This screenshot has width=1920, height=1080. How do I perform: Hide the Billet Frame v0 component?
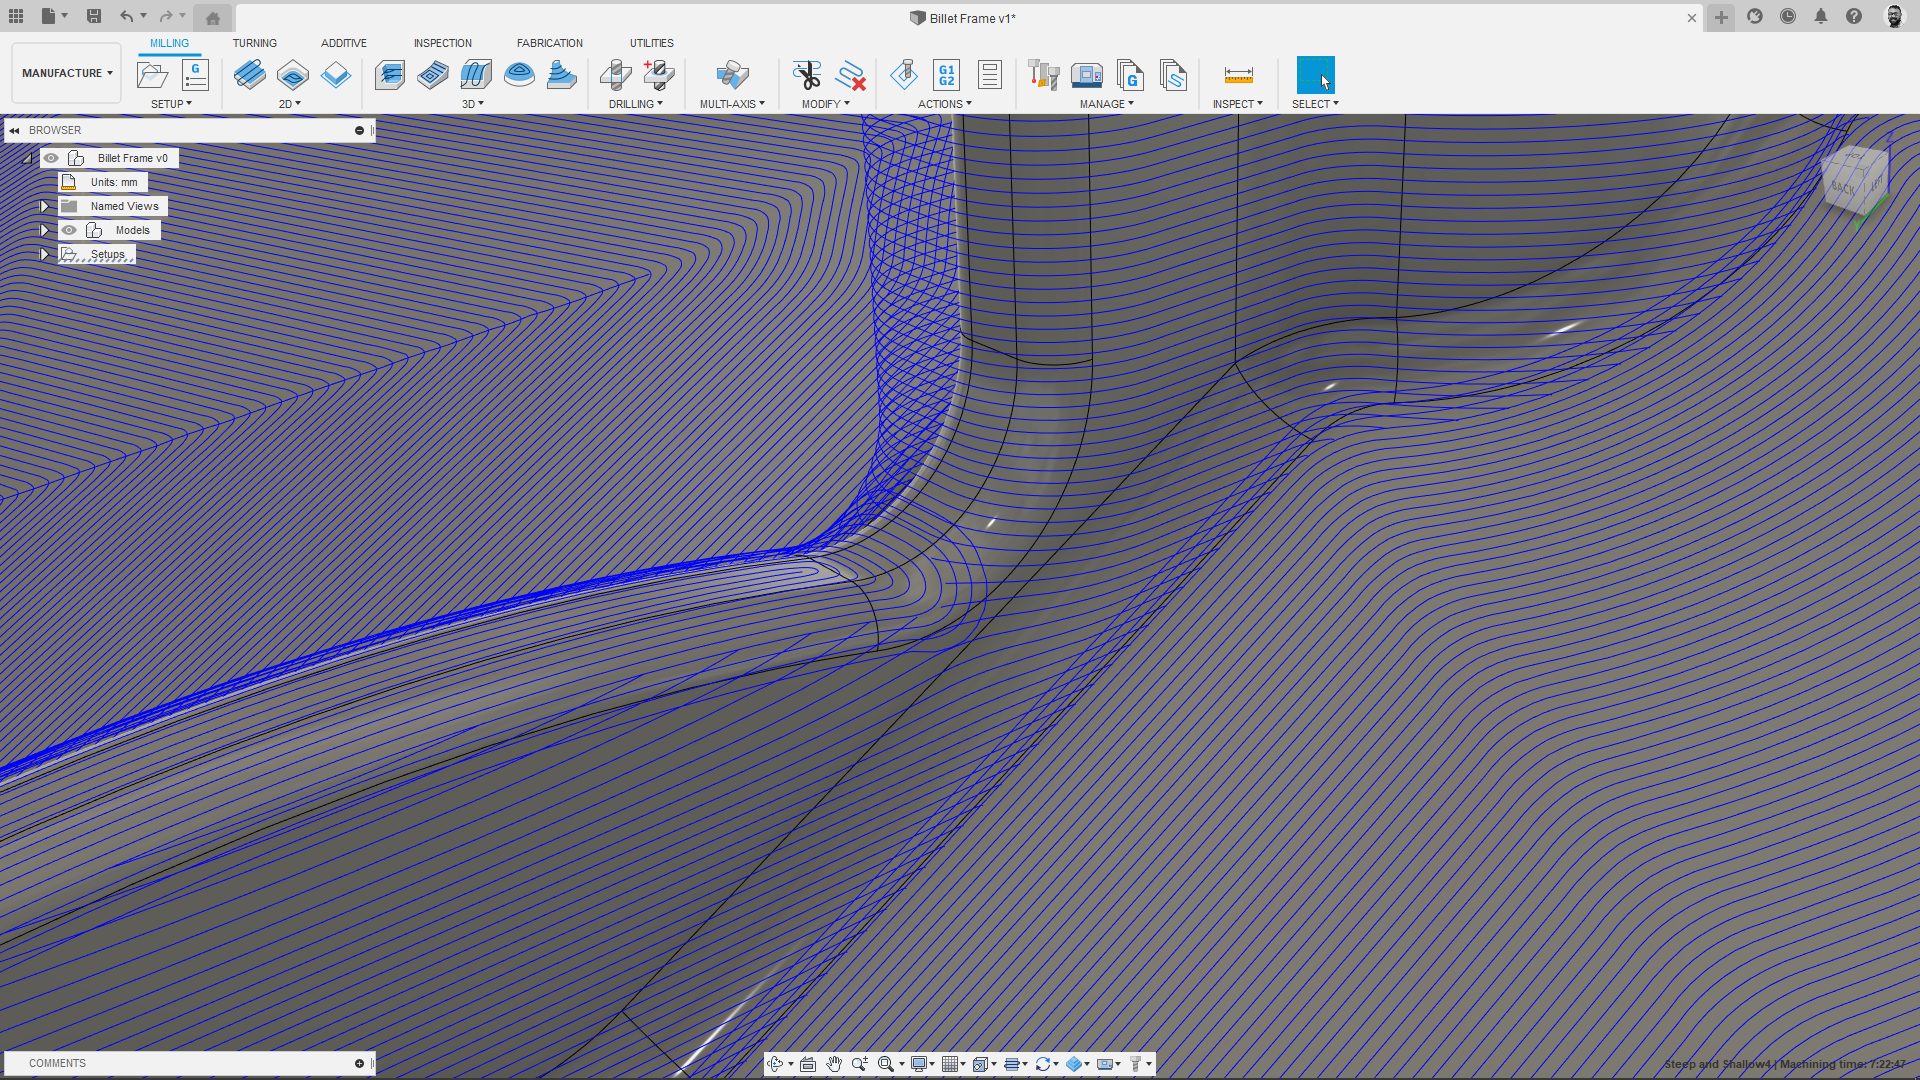[51, 158]
